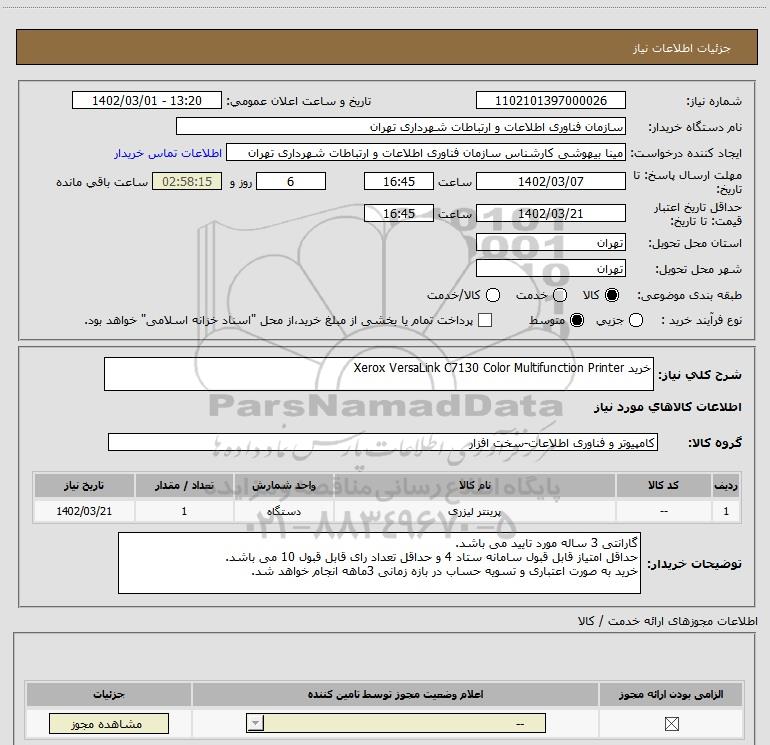Click the پرینتر لیزری item cell
Image resolution: width=770 pixels, height=745 pixels.
(x=474, y=511)
